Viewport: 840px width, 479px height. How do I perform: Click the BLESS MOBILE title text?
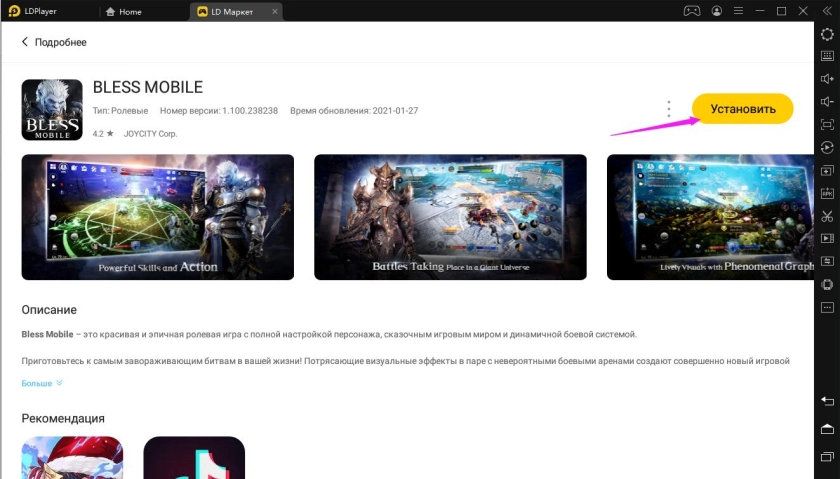point(148,87)
